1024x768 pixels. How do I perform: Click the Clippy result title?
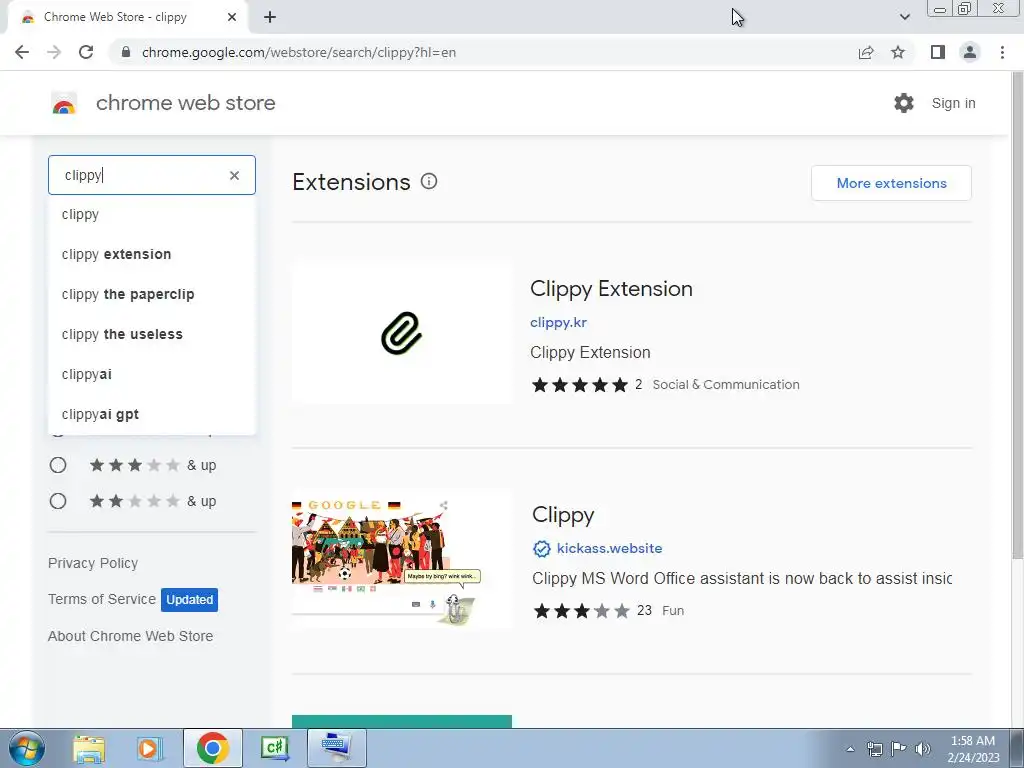click(563, 515)
